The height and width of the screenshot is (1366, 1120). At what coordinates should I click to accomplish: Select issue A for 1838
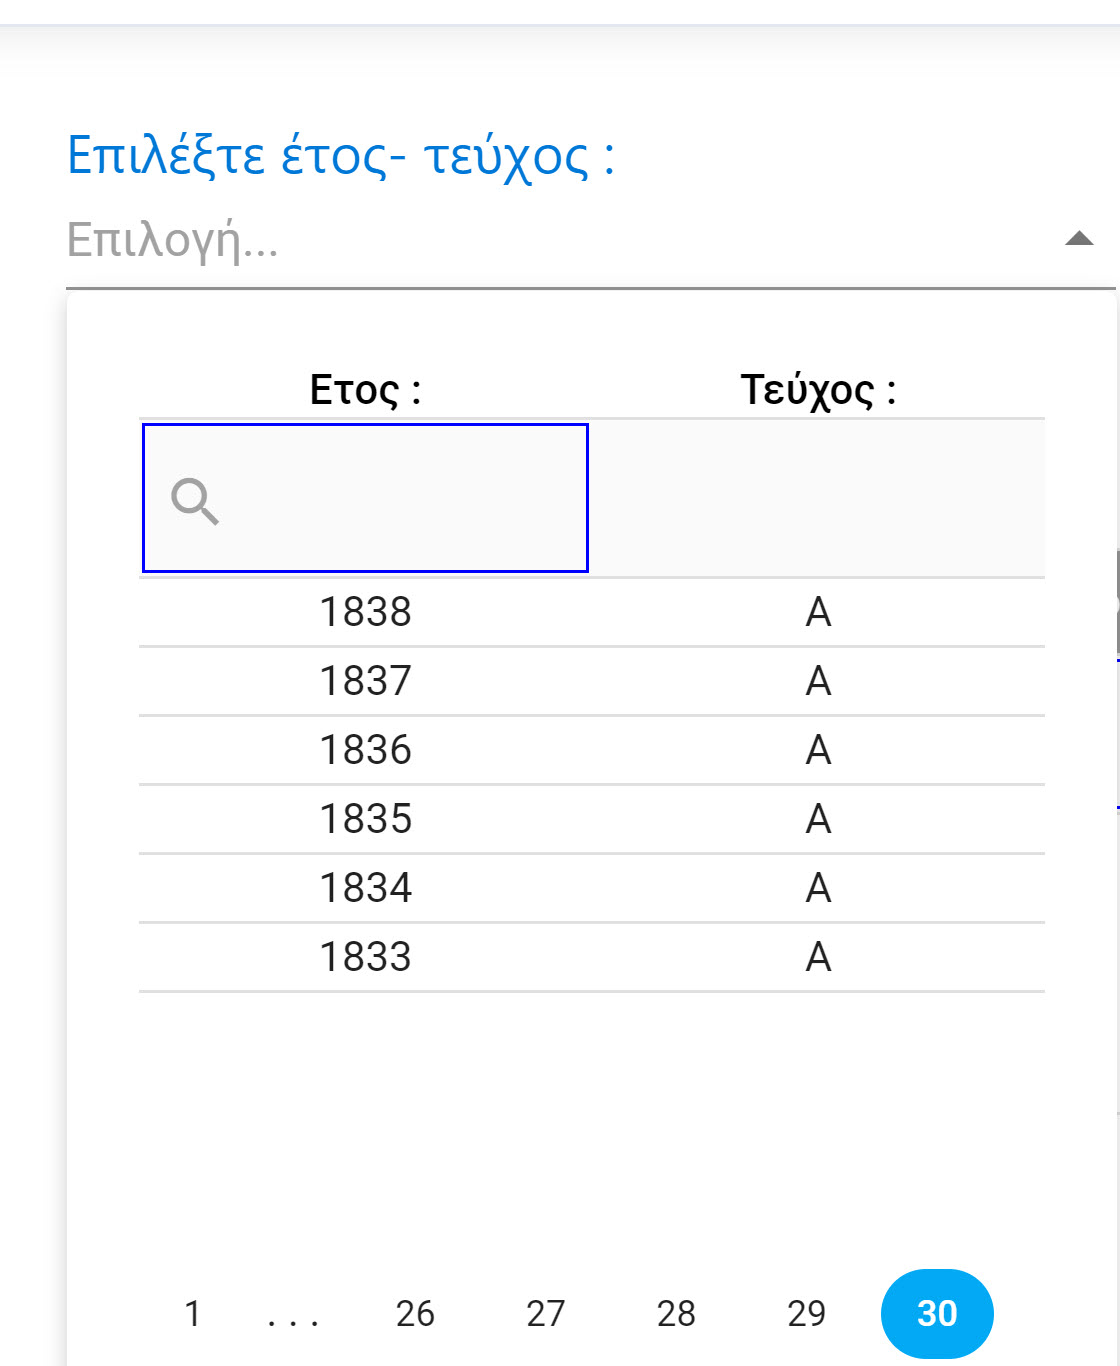pyautogui.click(x=818, y=612)
